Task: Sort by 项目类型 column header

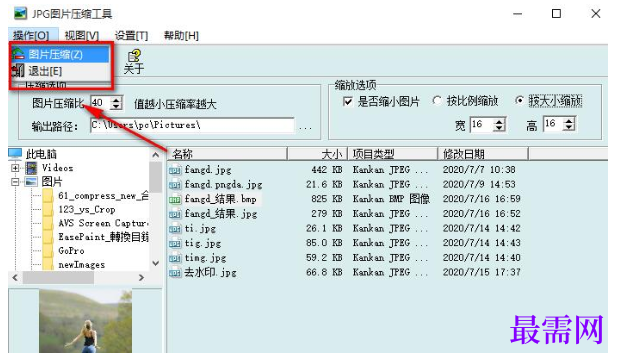Action: point(393,154)
